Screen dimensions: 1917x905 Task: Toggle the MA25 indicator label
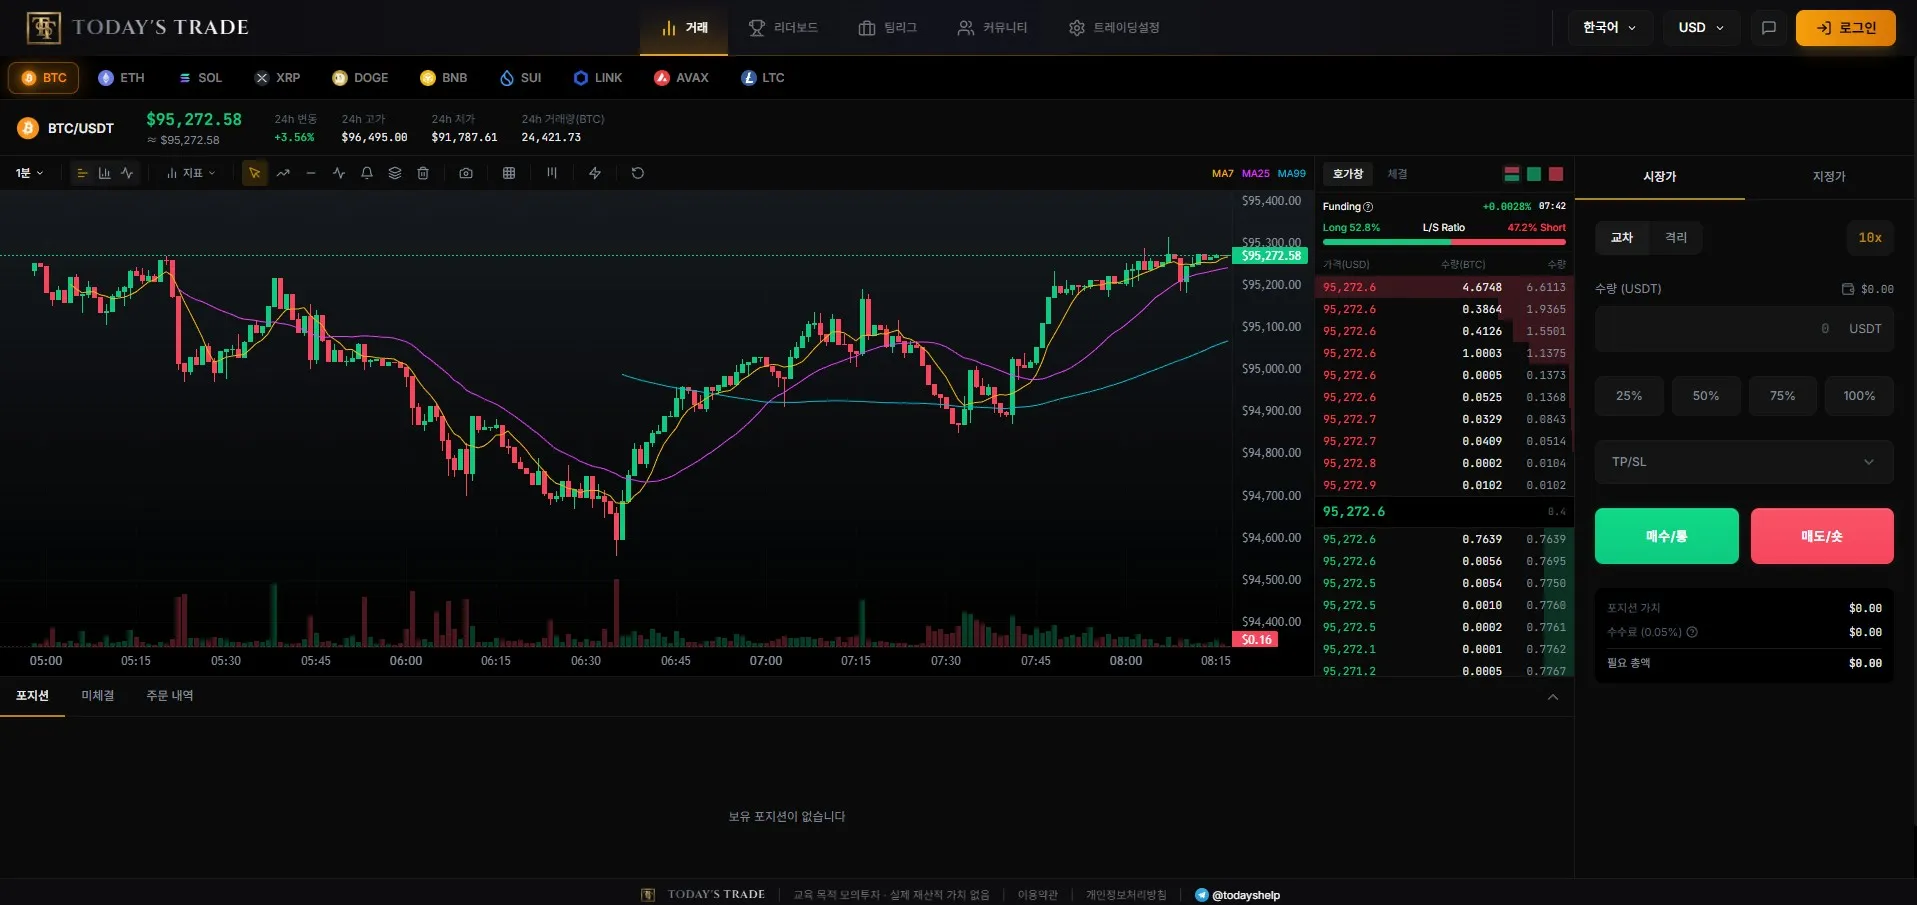[x=1255, y=174]
